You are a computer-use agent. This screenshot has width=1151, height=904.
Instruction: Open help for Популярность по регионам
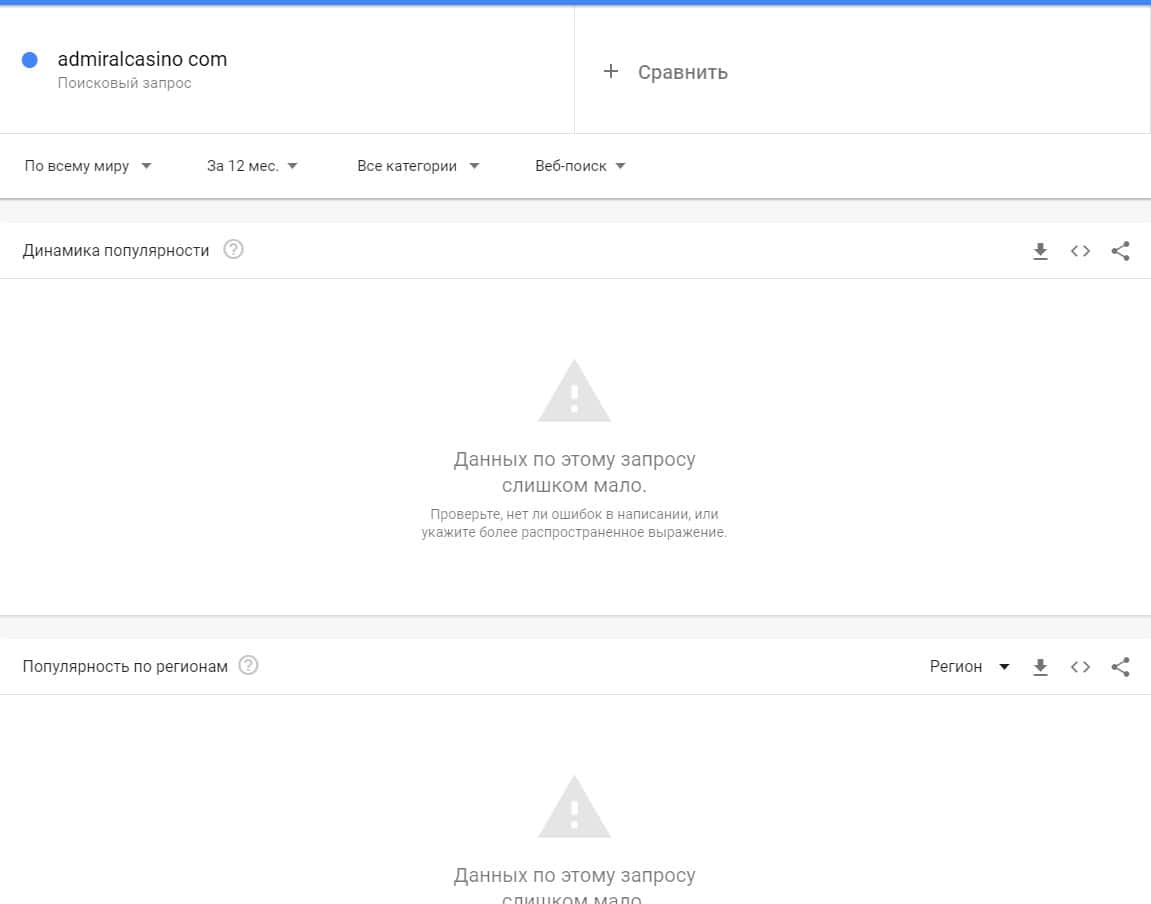click(x=249, y=666)
